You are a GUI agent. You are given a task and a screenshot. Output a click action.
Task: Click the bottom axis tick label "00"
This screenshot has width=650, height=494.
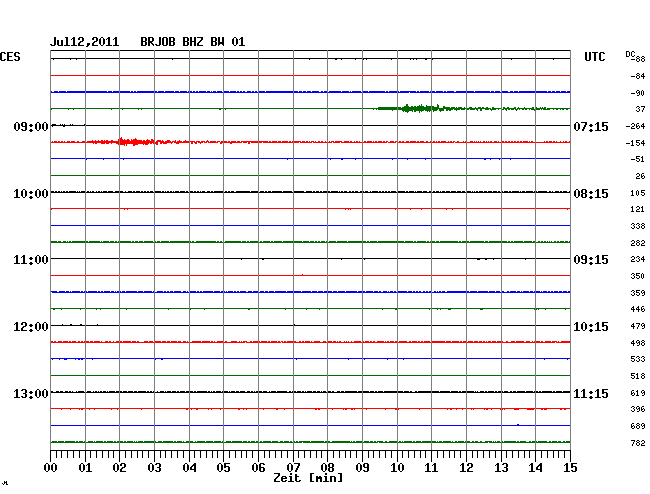tap(50, 468)
